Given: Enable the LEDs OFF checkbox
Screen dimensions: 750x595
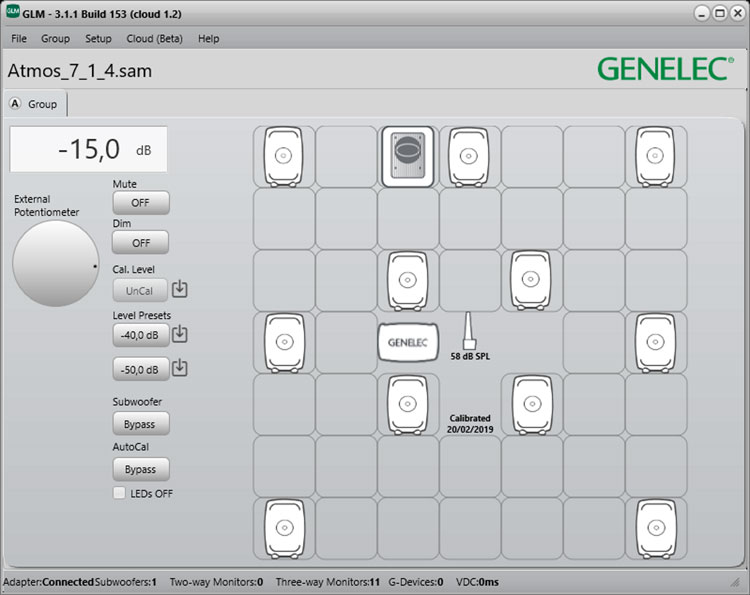Looking at the screenshot, I should coord(119,493).
